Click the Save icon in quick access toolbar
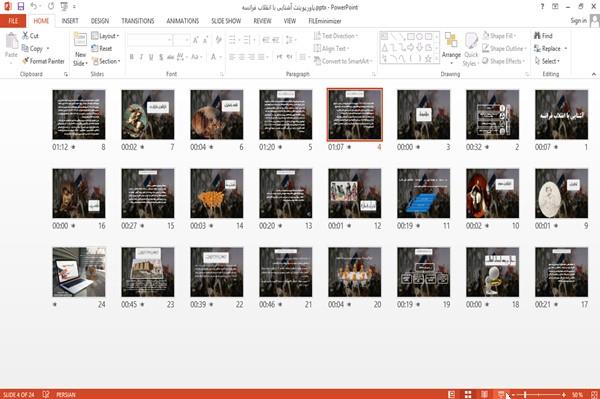This screenshot has width=600, height=399. point(21,6)
